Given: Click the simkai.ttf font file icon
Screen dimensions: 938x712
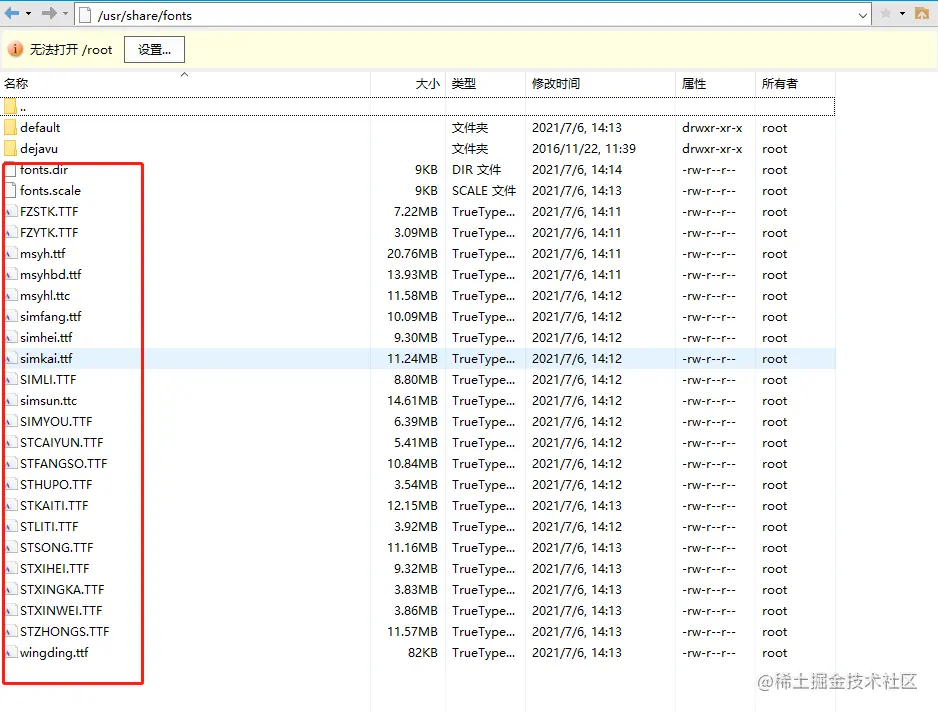Looking at the screenshot, I should [x=10, y=358].
